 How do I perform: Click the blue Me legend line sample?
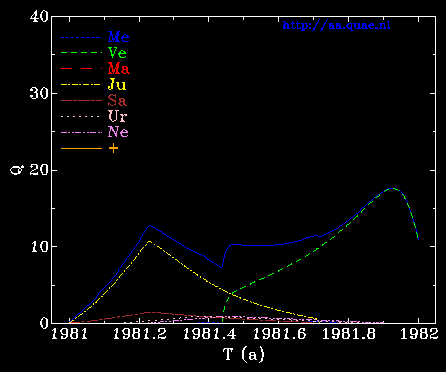pos(81,38)
